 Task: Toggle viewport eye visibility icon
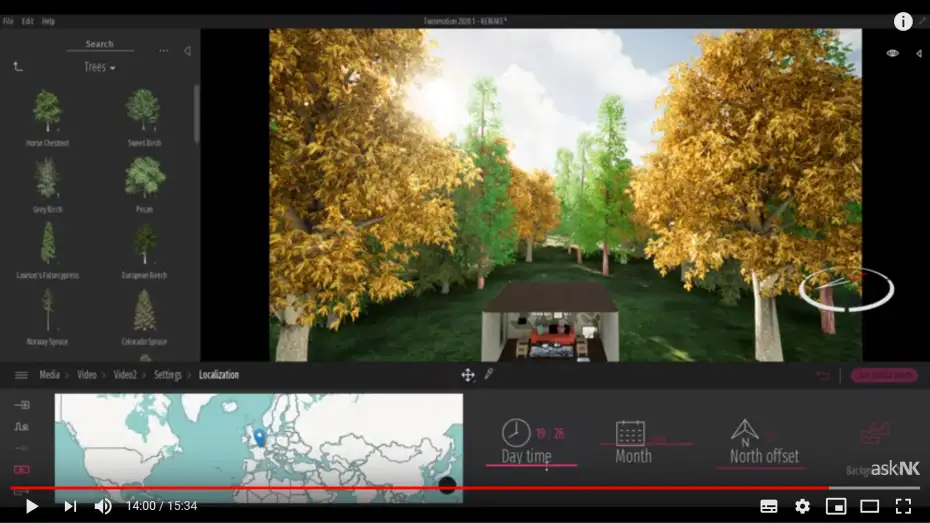pyautogui.click(x=892, y=53)
